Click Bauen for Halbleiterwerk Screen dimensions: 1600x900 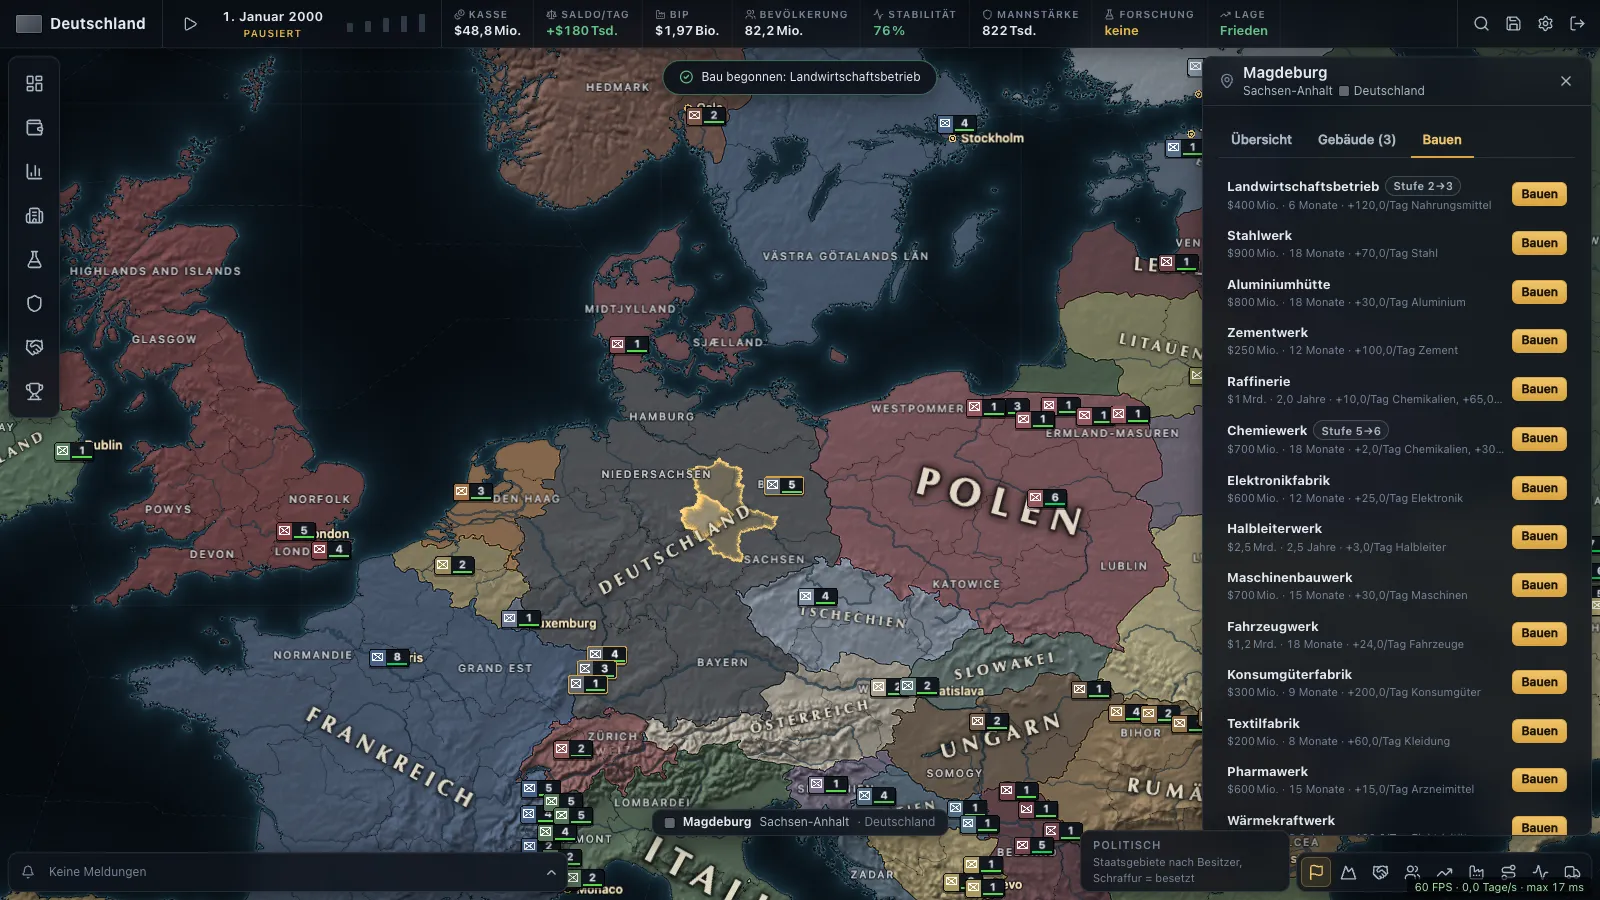1539,536
